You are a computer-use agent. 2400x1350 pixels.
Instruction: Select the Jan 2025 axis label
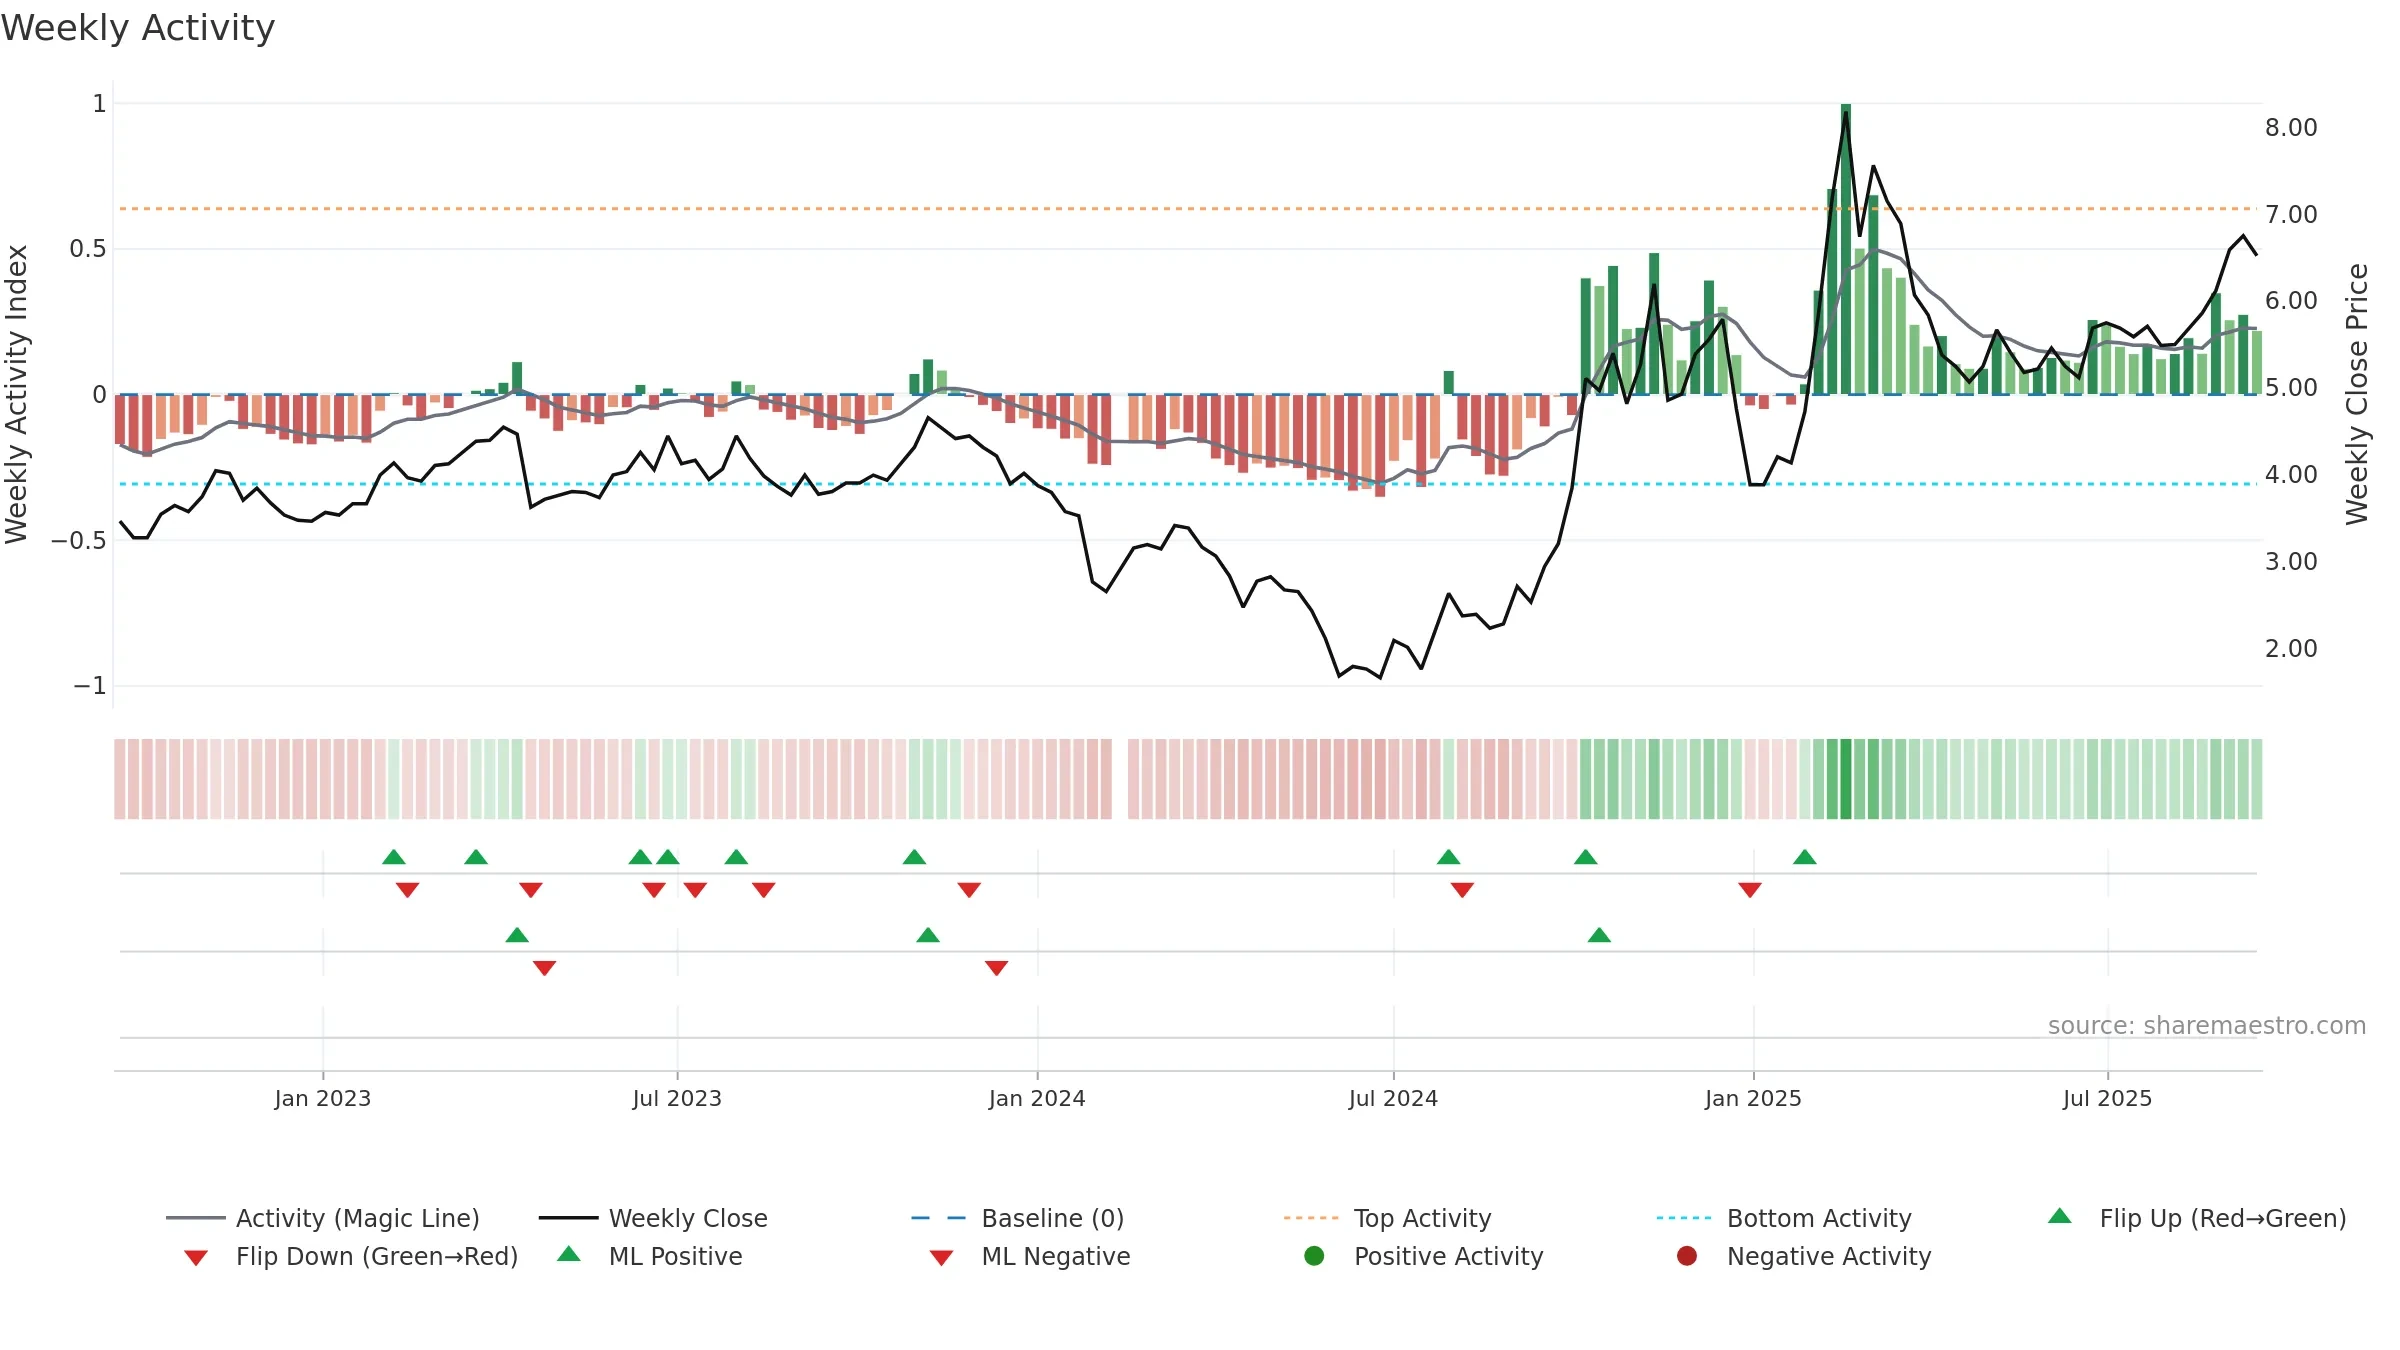tap(1753, 1098)
